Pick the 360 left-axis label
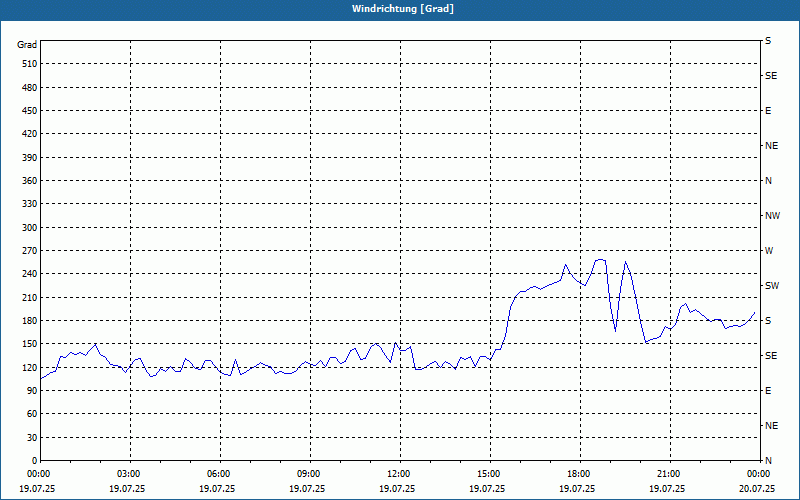Screen dimensions: 800x500 tap(30, 181)
